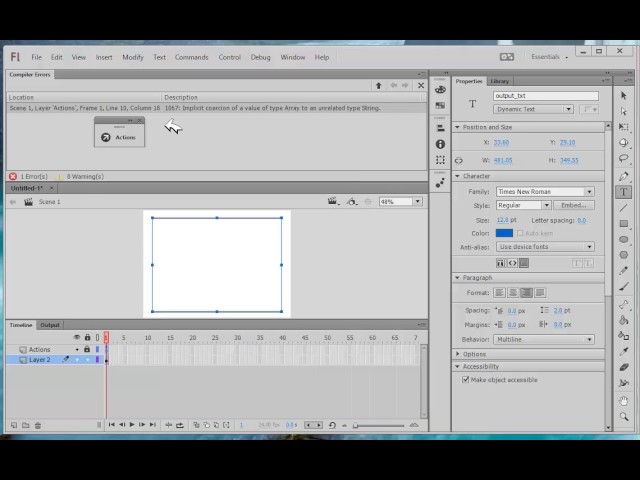Viewport: 640px width, 480px height.
Task: Select the Eyedropper tool
Action: [x=623, y=351]
